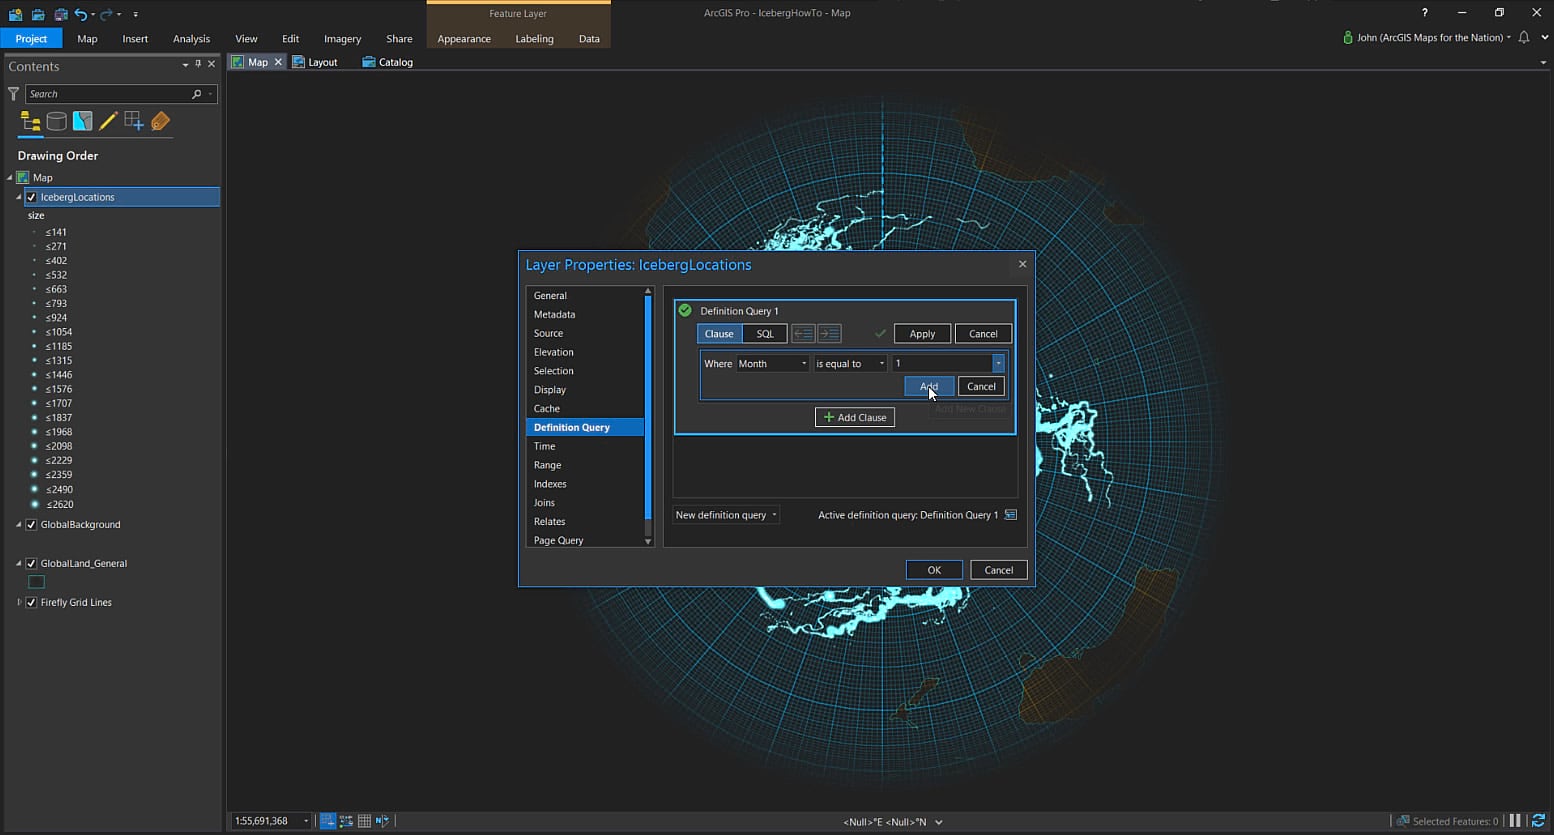Open the Month field dropdown
Viewport: 1554px width, 835px height.
click(772, 364)
